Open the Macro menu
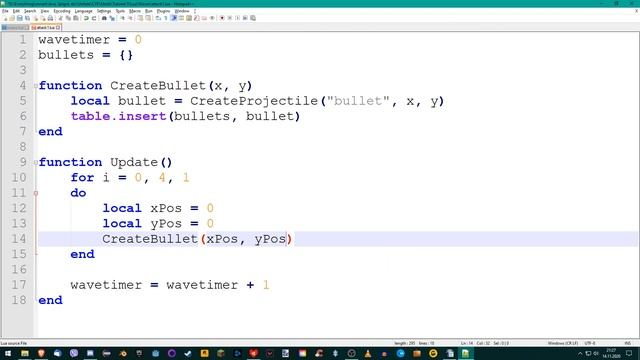The image size is (640, 360). point(135,11)
